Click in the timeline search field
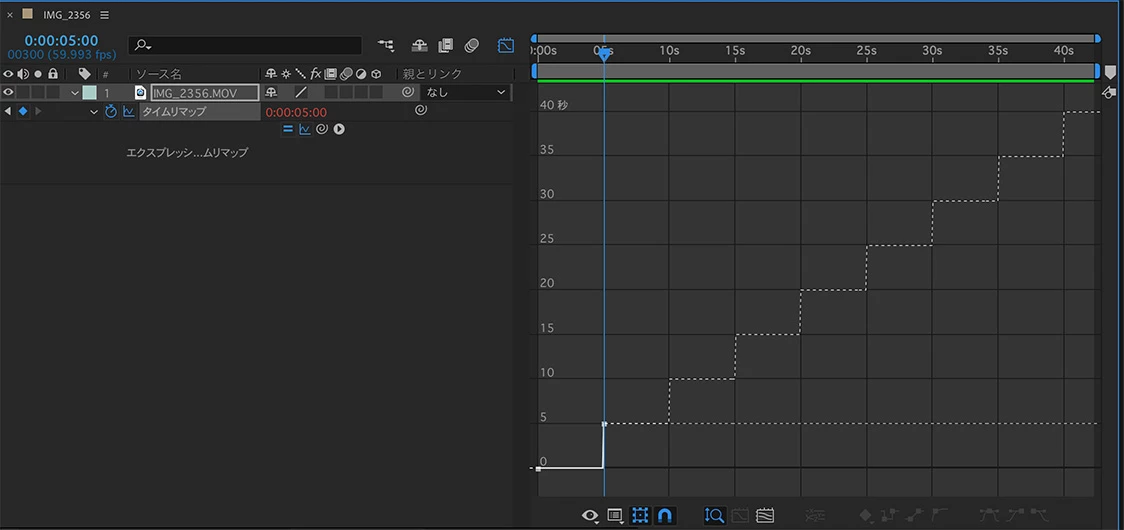 pyautogui.click(x=245, y=45)
